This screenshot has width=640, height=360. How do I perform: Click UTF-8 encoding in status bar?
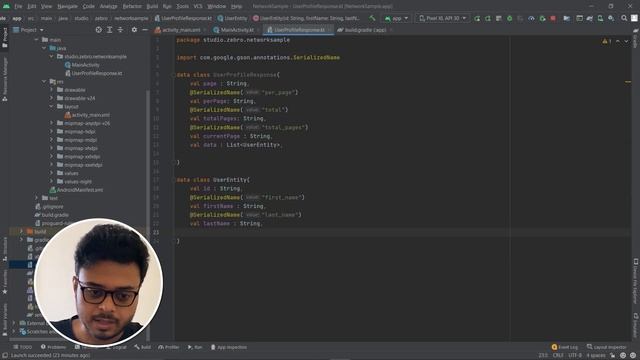click(x=575, y=356)
